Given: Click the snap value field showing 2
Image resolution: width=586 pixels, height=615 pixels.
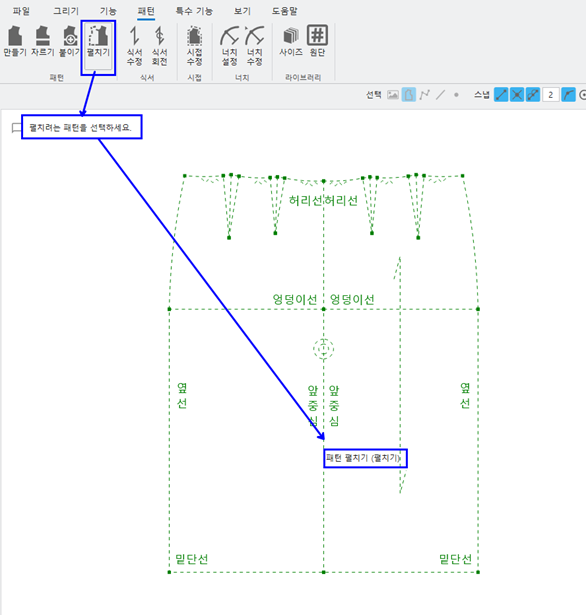Looking at the screenshot, I should click(551, 95).
